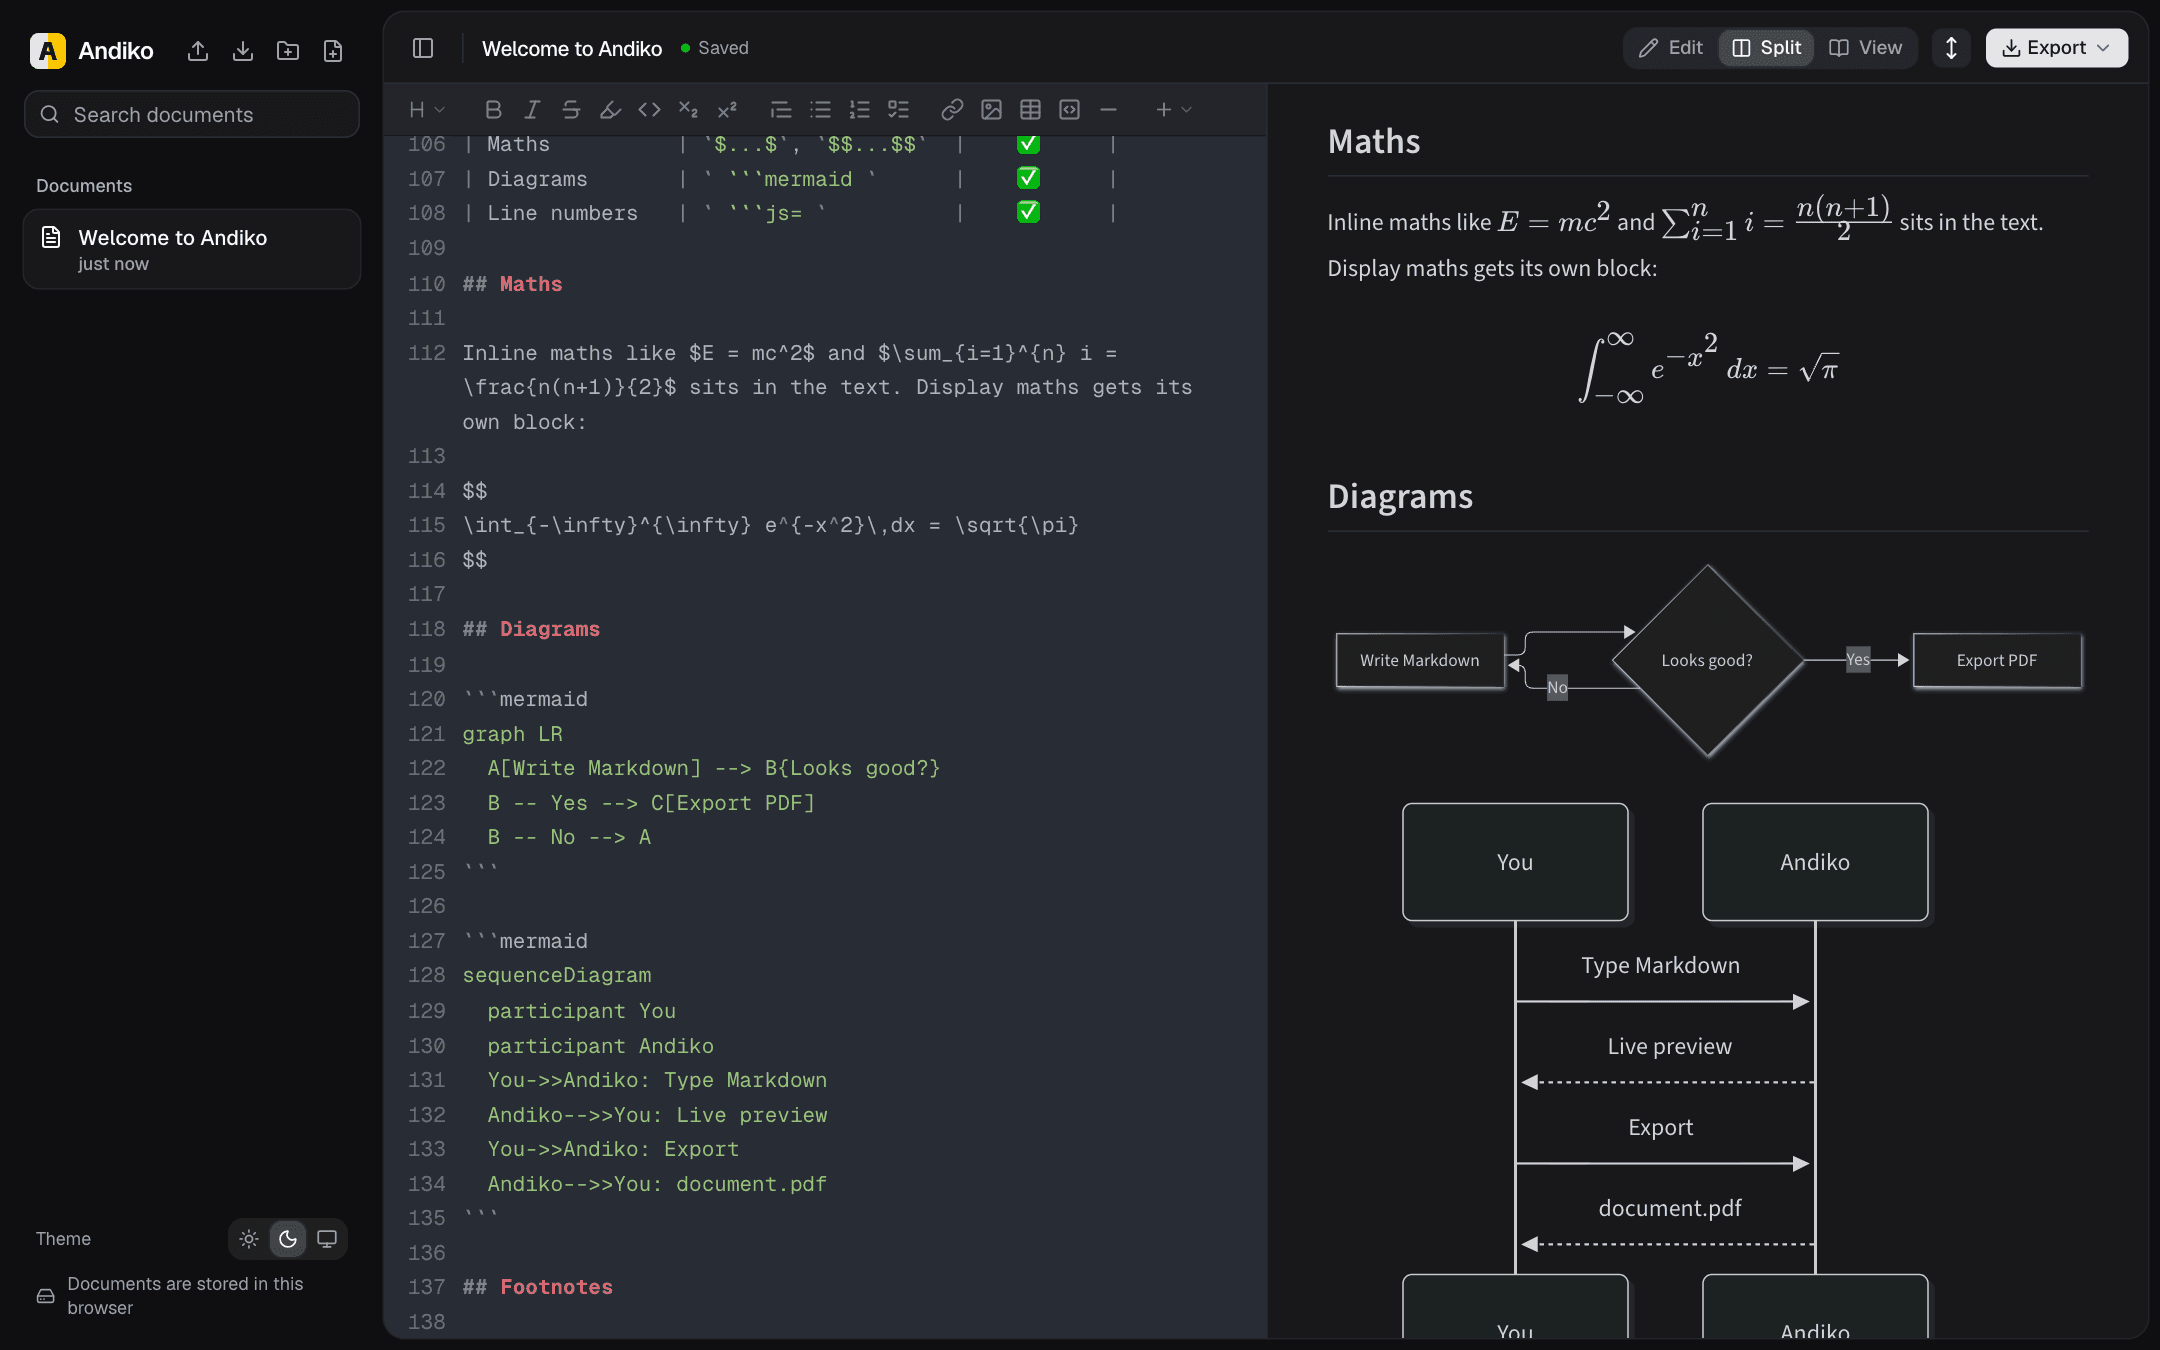Click the upload document icon

coord(198,51)
